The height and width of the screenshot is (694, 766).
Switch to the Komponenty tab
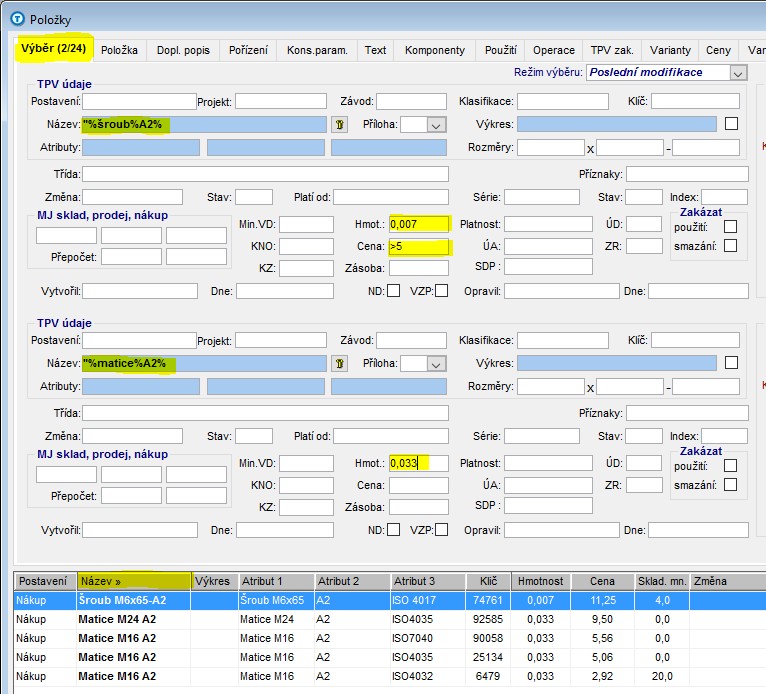pyautogui.click(x=435, y=50)
